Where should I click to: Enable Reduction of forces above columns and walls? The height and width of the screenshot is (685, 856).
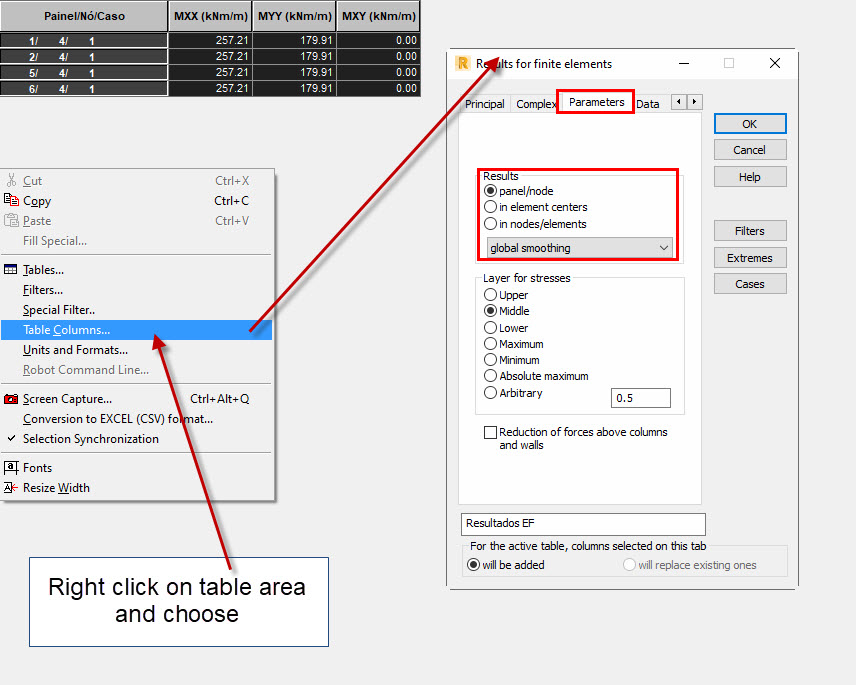(491, 432)
